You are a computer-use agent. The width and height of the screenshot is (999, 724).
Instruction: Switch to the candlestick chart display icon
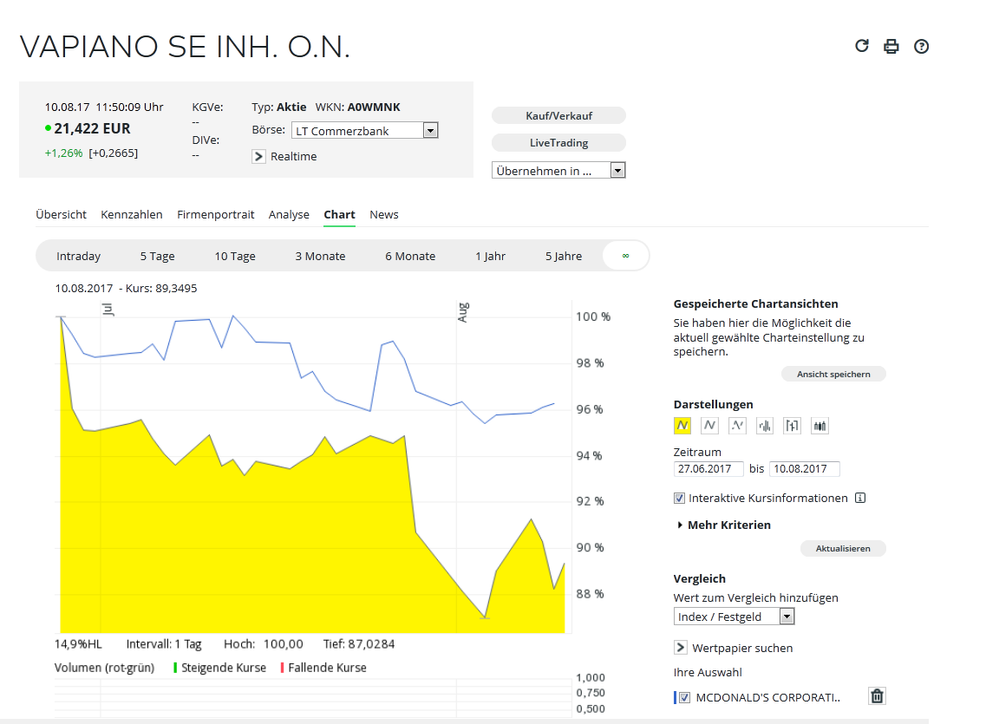click(x=820, y=425)
